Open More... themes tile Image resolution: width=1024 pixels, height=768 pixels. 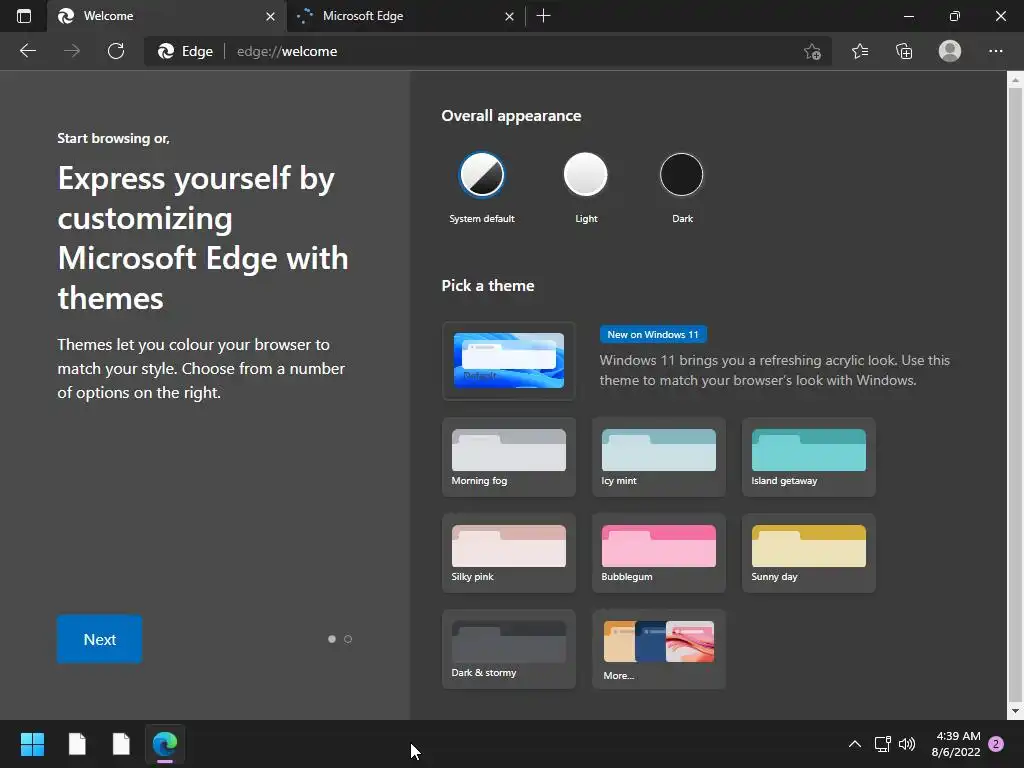click(658, 649)
